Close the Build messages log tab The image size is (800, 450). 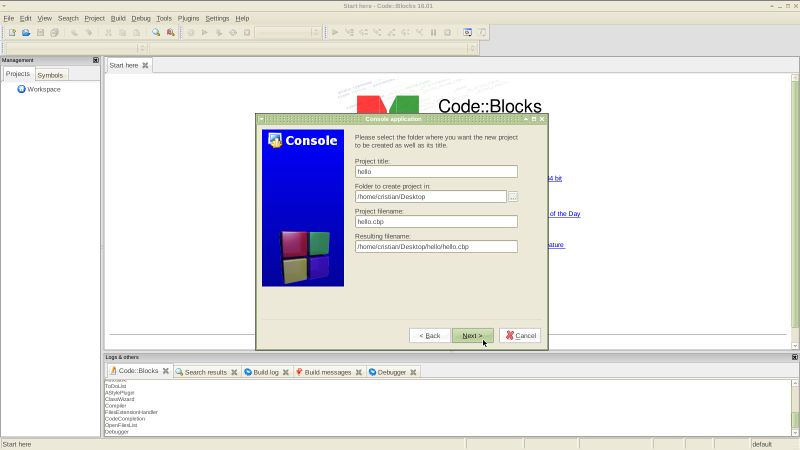359,372
